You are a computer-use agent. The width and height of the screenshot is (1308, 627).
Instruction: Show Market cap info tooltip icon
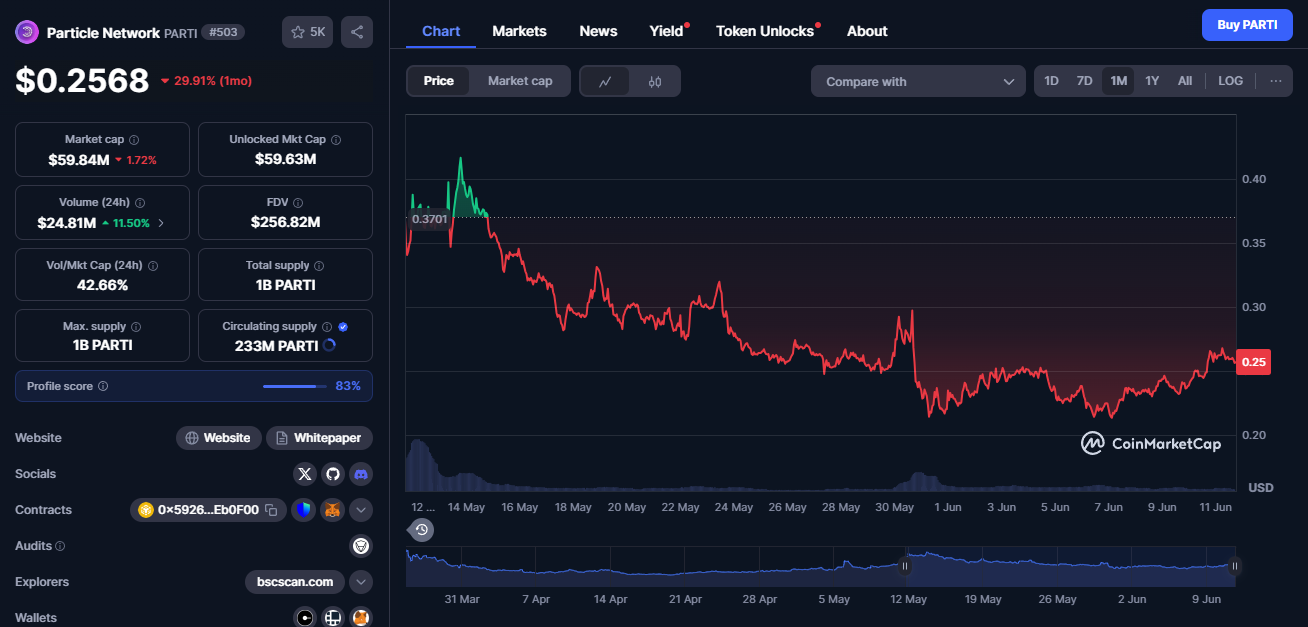point(134,140)
